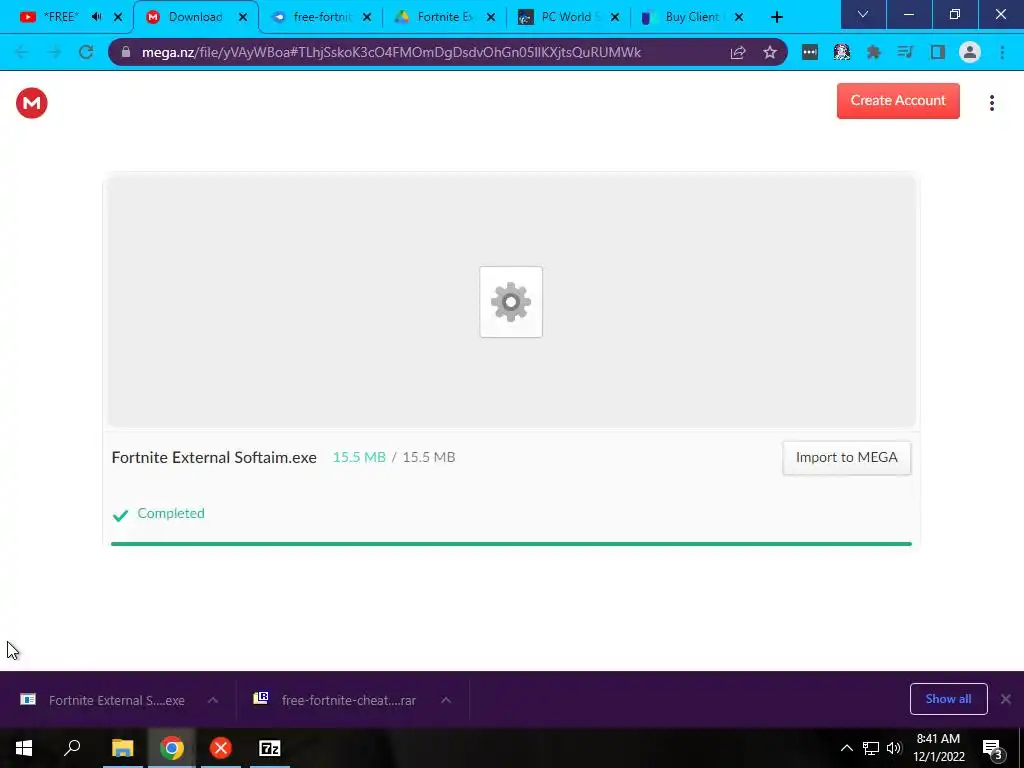
Task: Open the Chrome profile avatar
Action: tap(970, 52)
